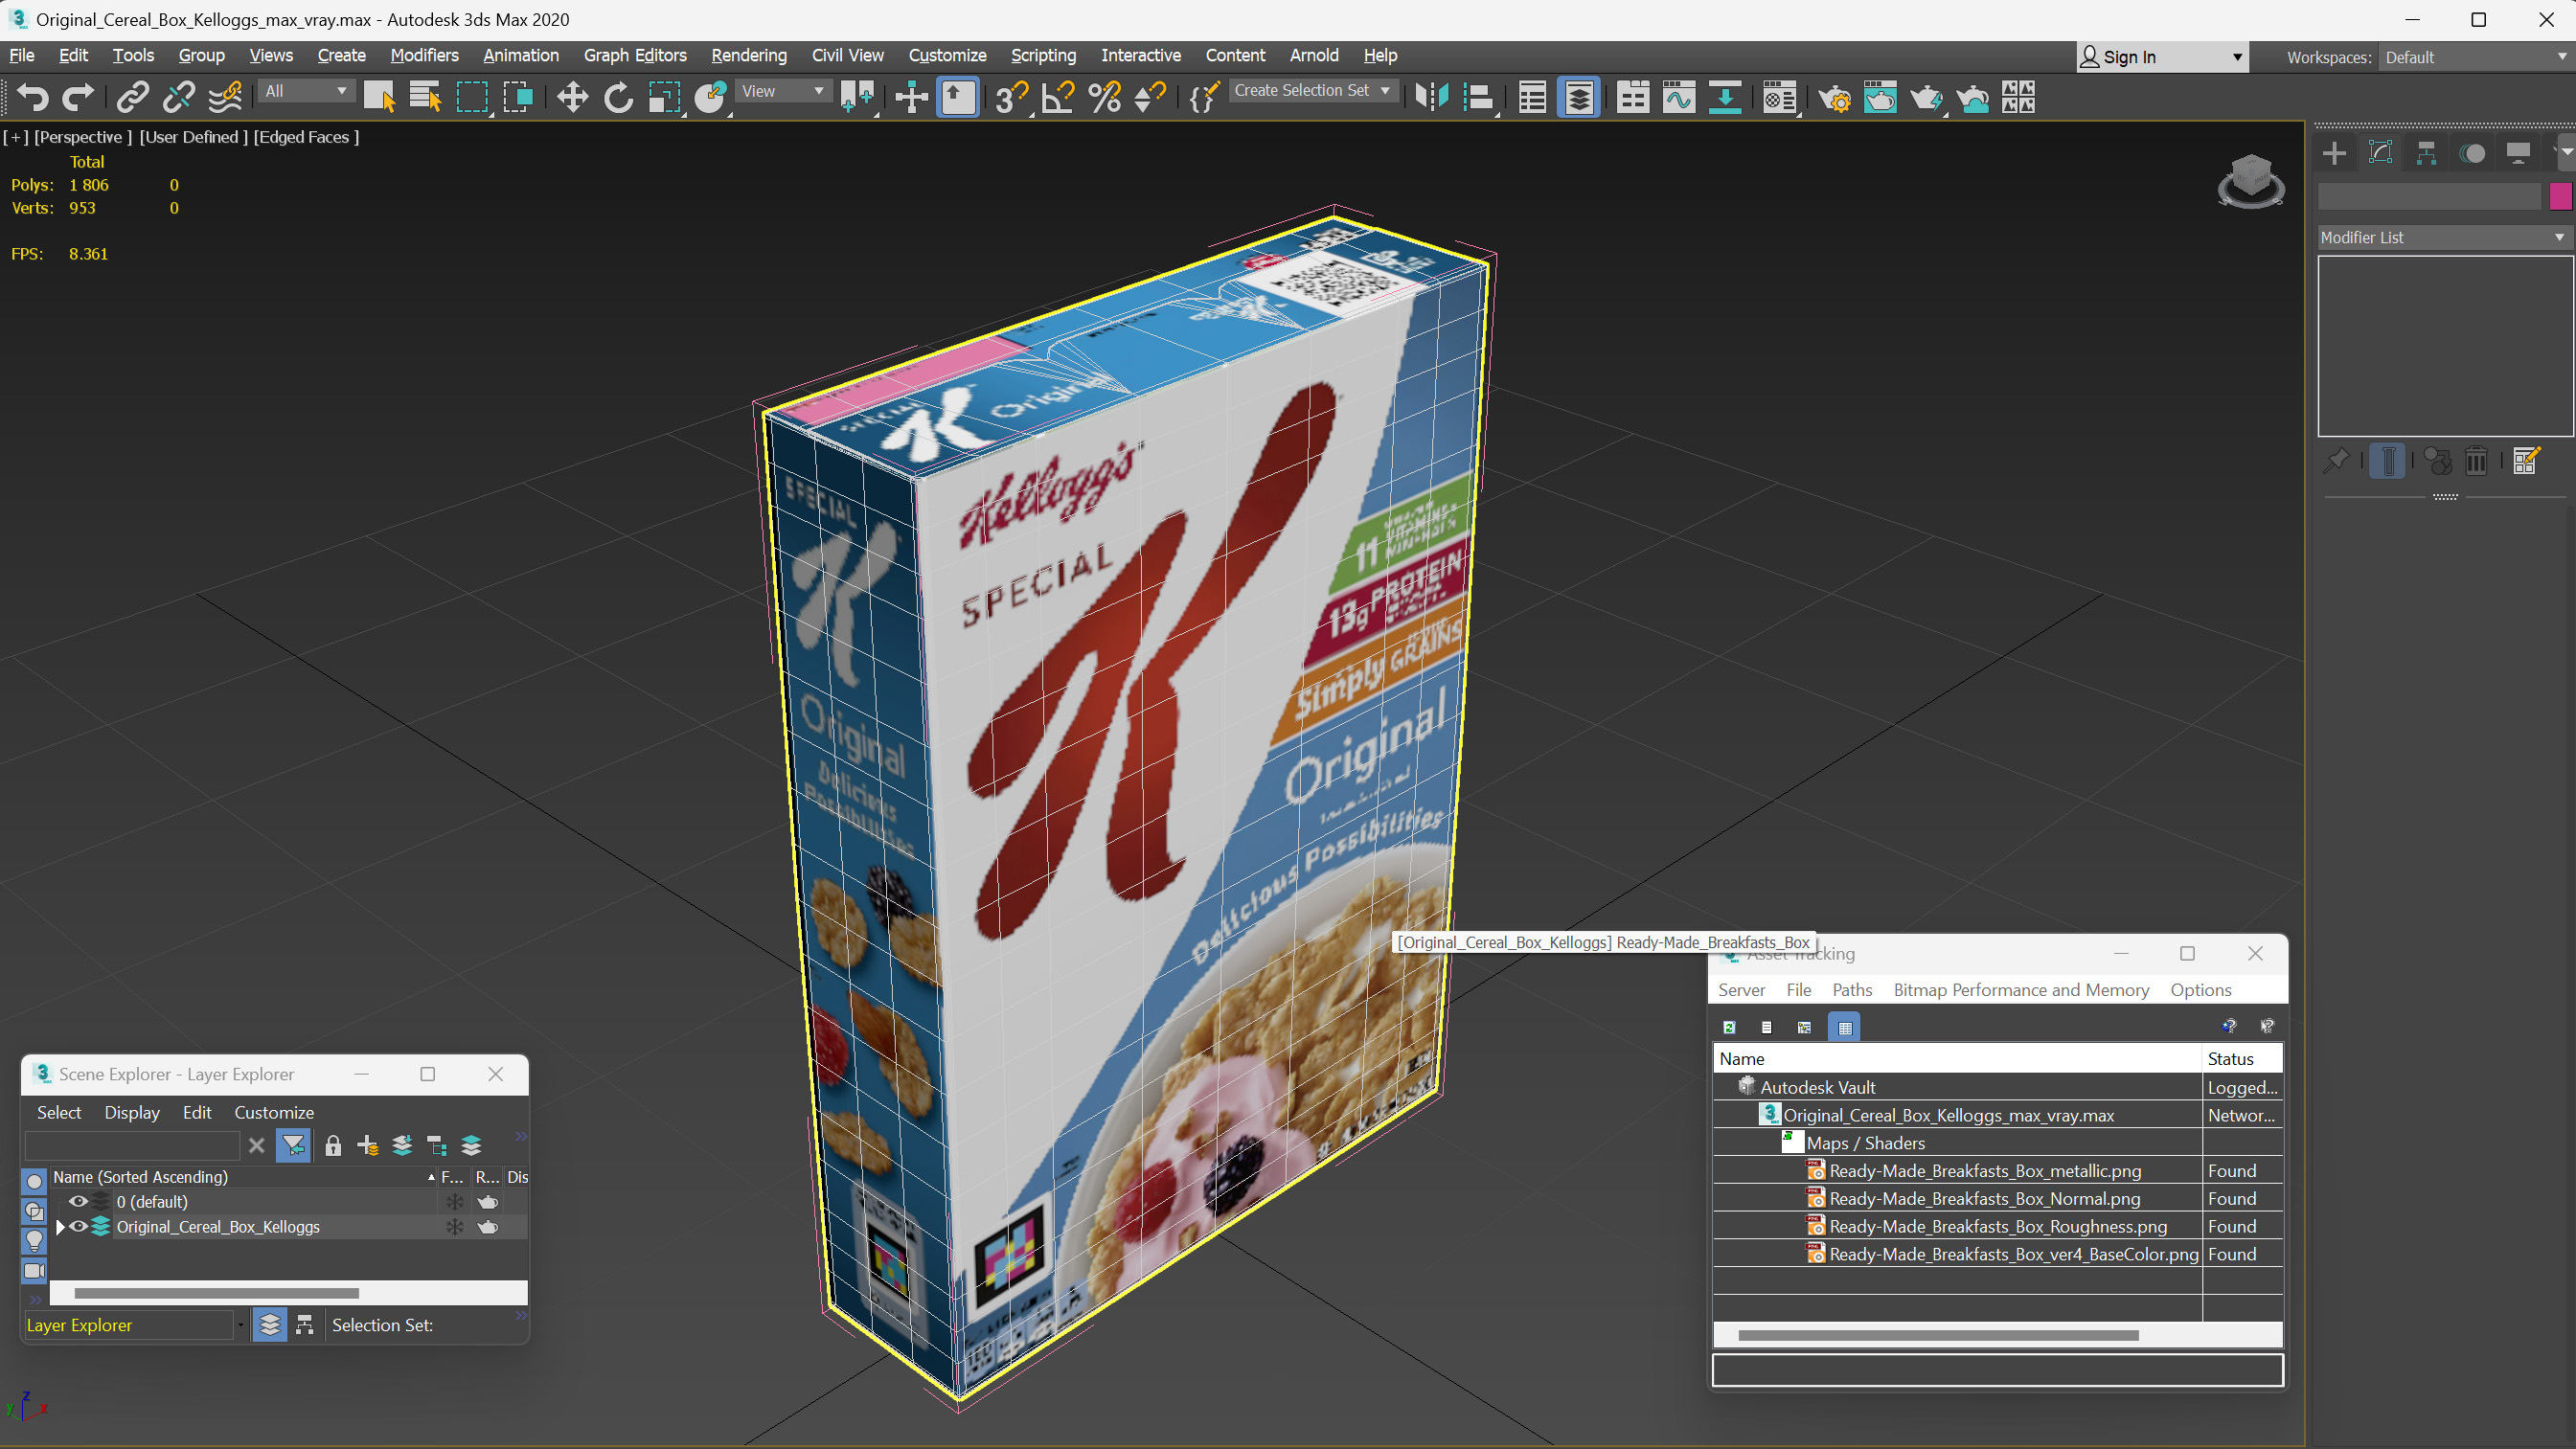Activate Select and Scale tool

click(664, 97)
